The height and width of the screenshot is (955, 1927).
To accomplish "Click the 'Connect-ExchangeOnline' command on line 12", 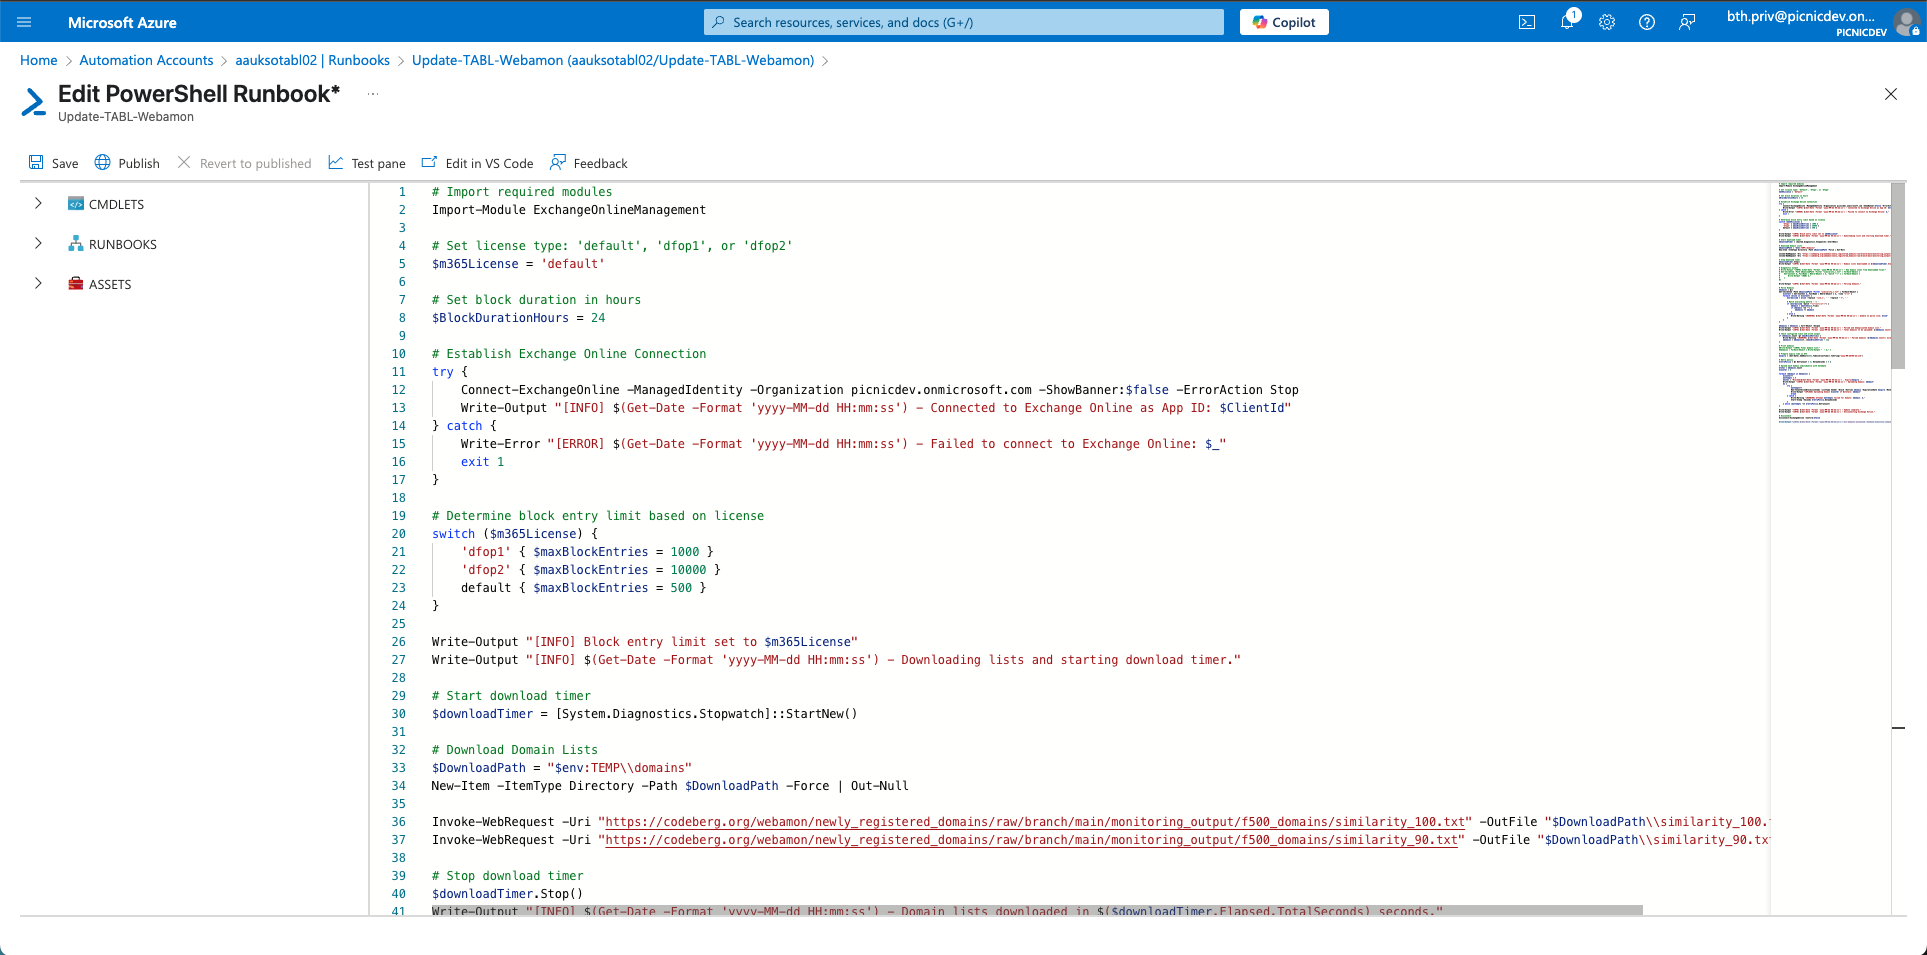I will click(540, 390).
